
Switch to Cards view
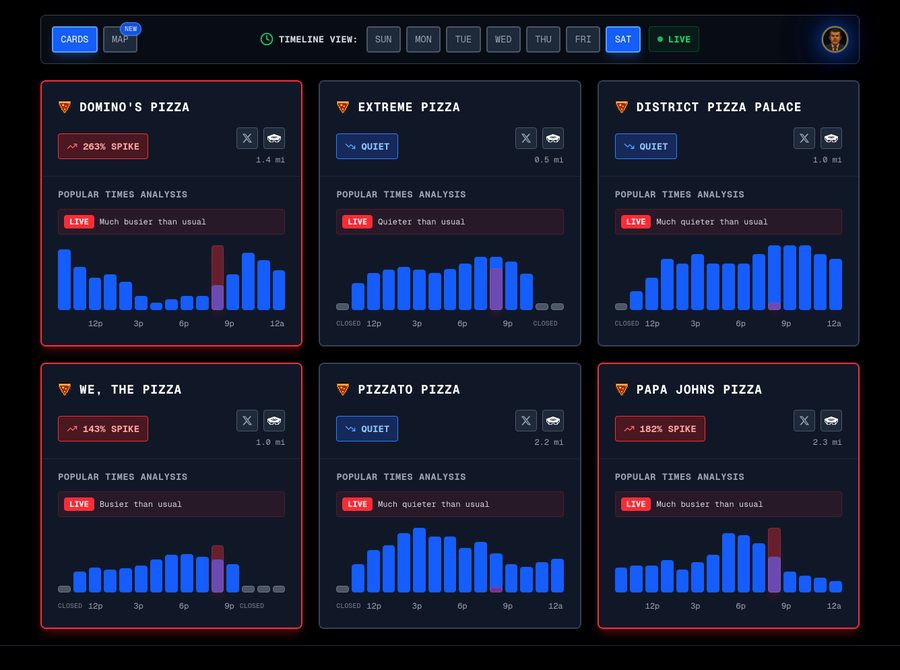coord(75,39)
